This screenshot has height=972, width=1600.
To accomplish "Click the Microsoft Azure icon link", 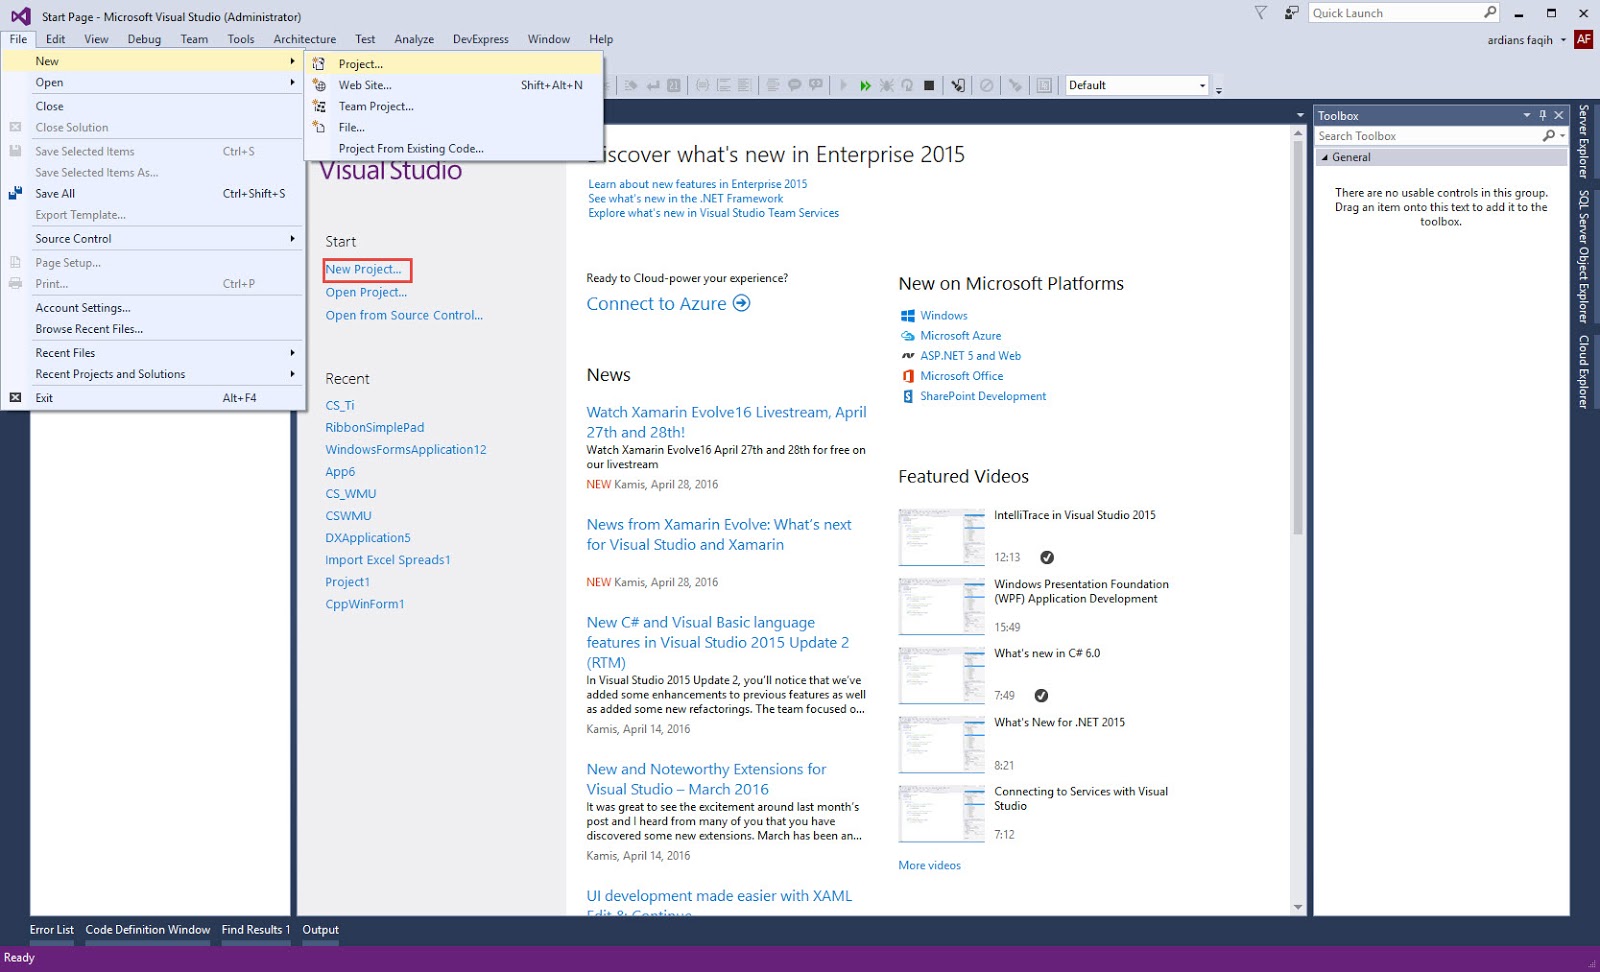I will 908,336.
